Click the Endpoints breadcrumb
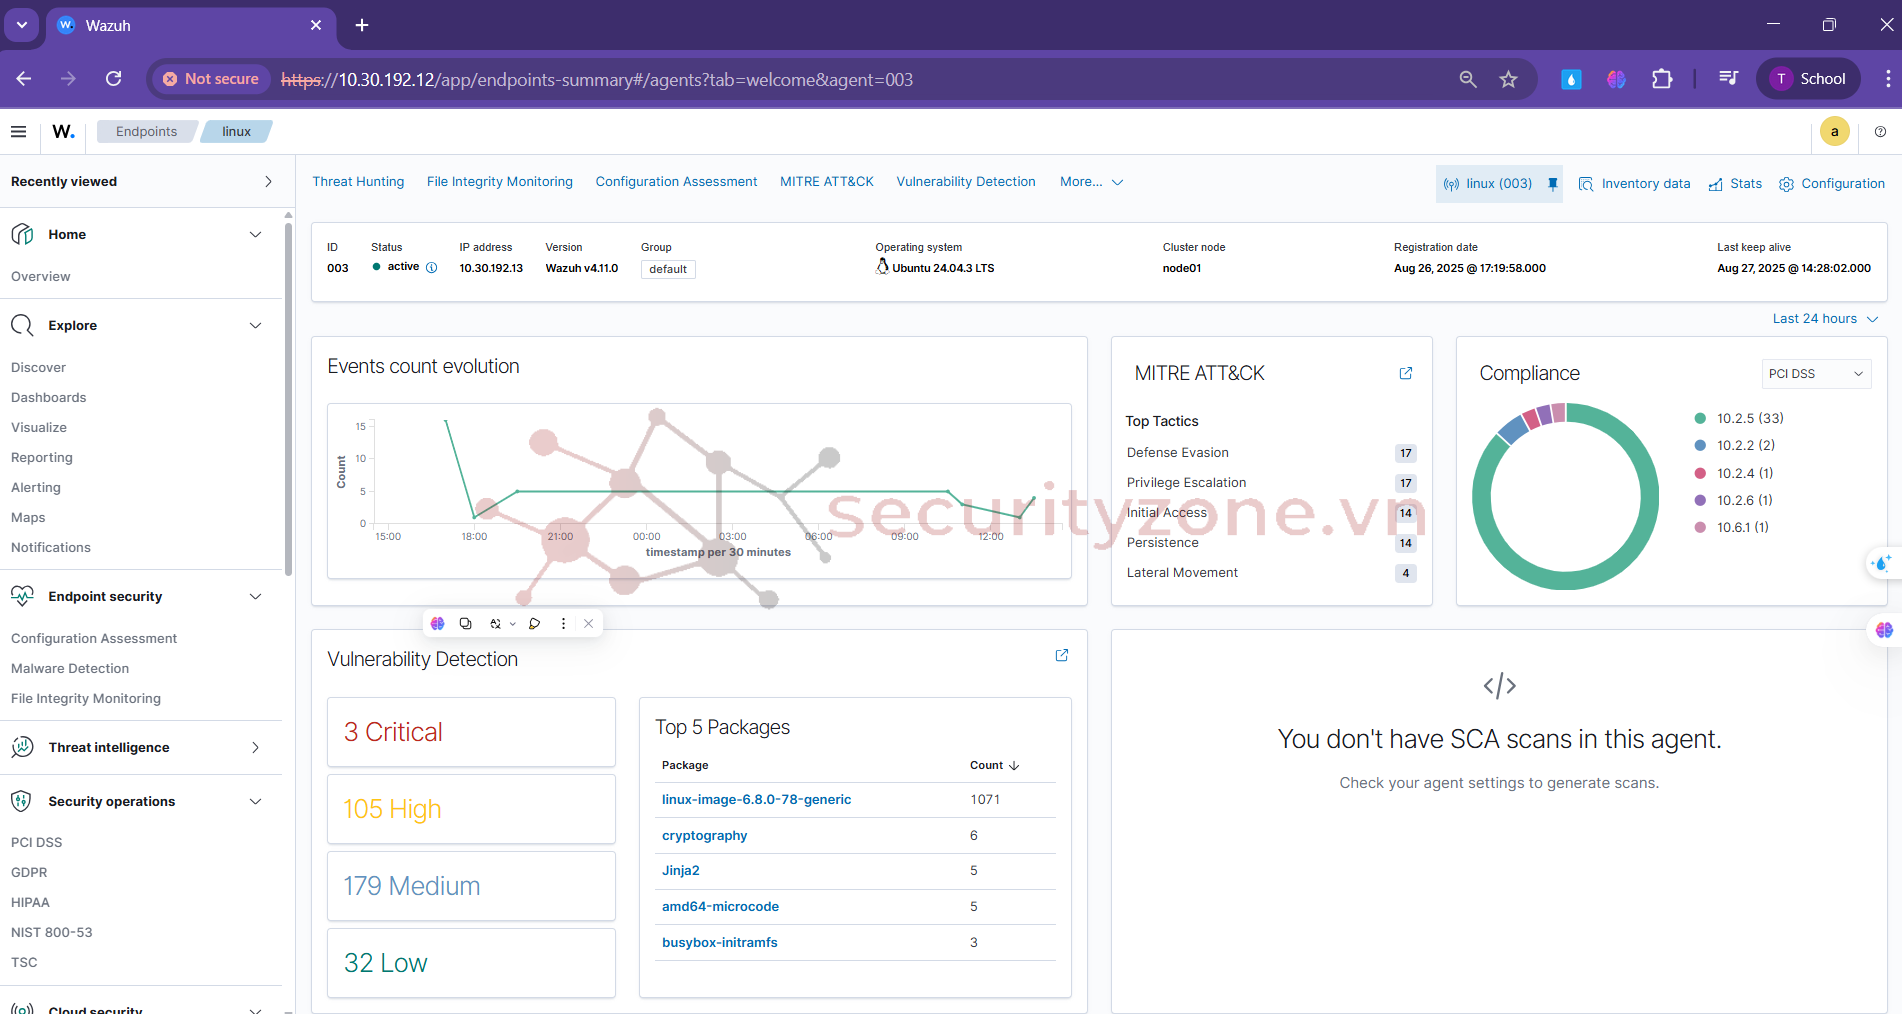The image size is (1902, 1014). 146,131
